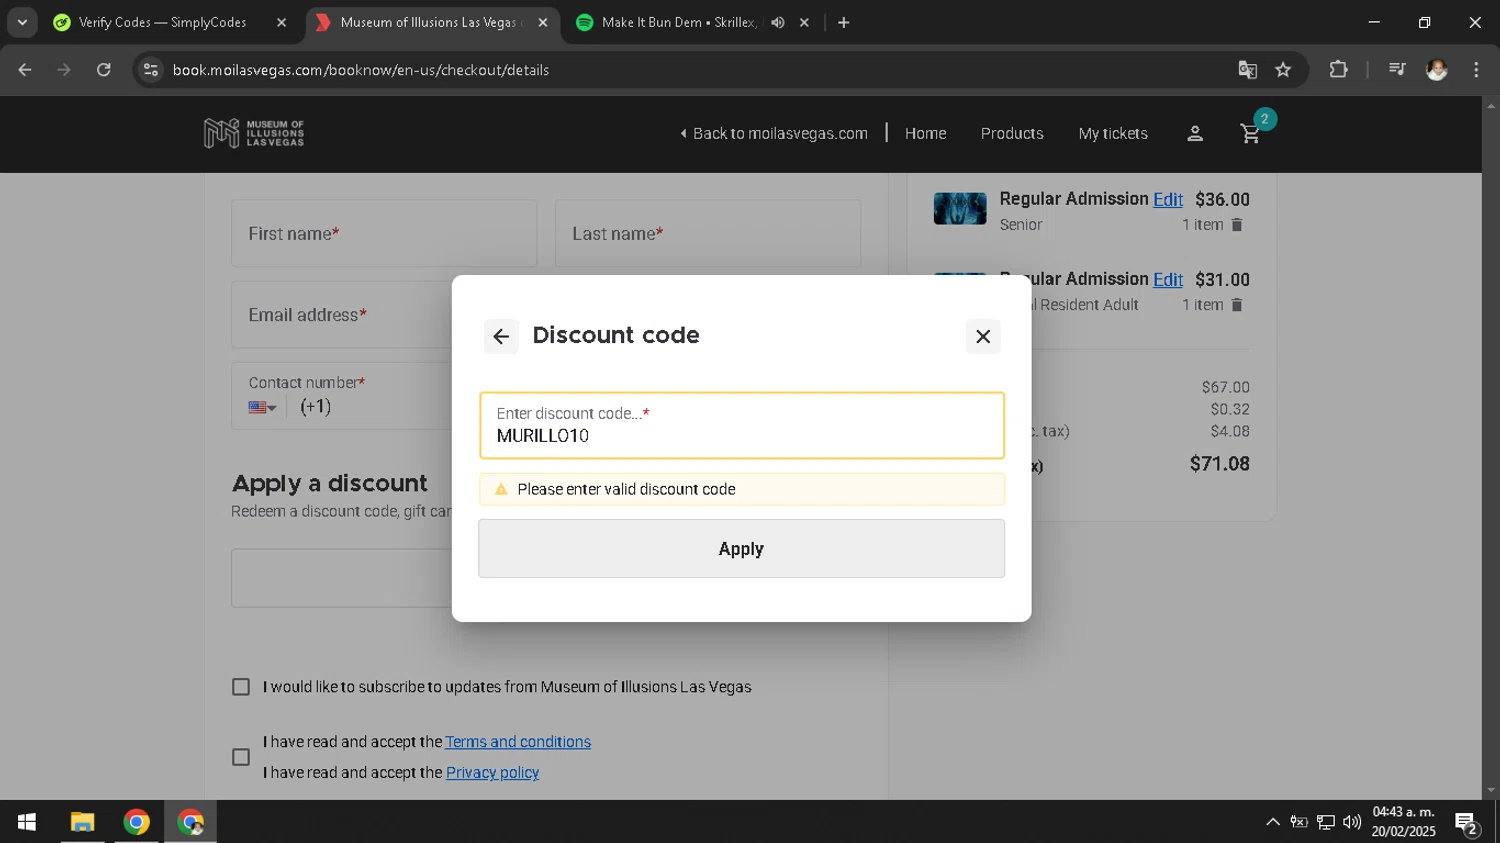Image resolution: width=1500 pixels, height=843 pixels.
Task: Open the Chrome profile avatar
Action: click(1437, 69)
